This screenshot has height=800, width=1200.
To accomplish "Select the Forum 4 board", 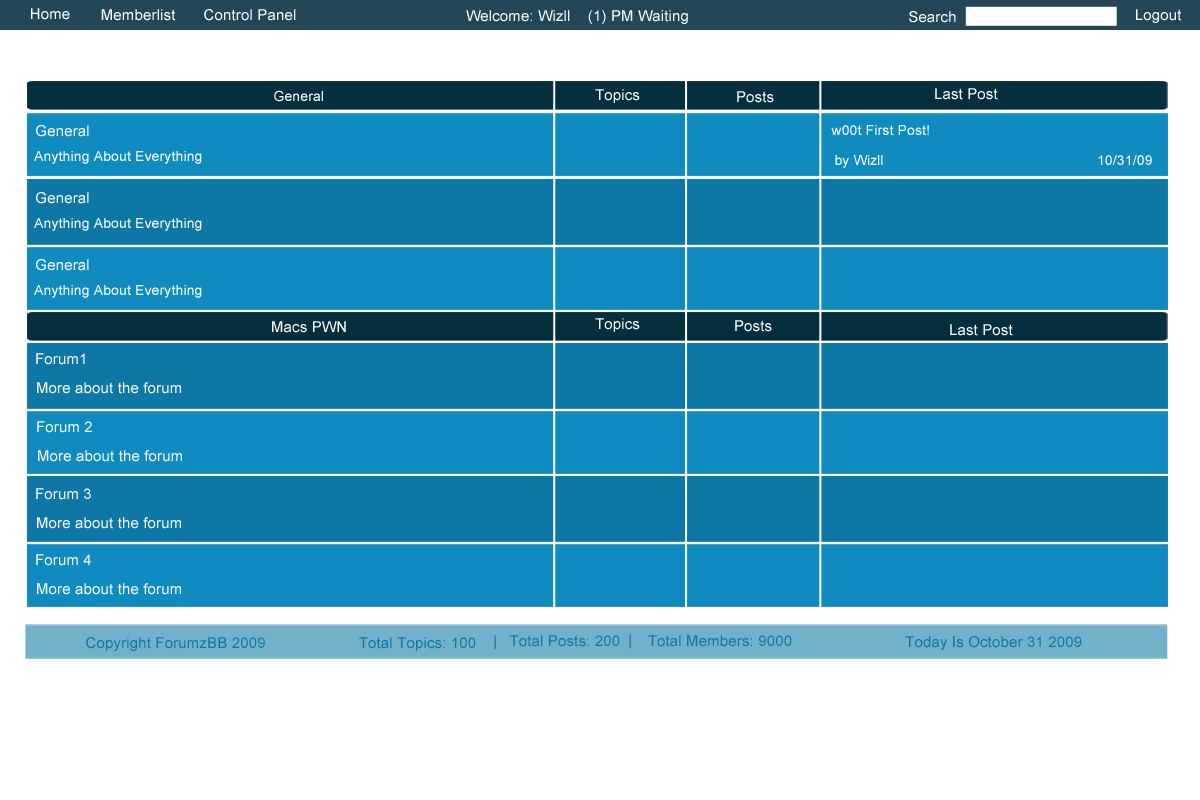I will click(x=63, y=560).
